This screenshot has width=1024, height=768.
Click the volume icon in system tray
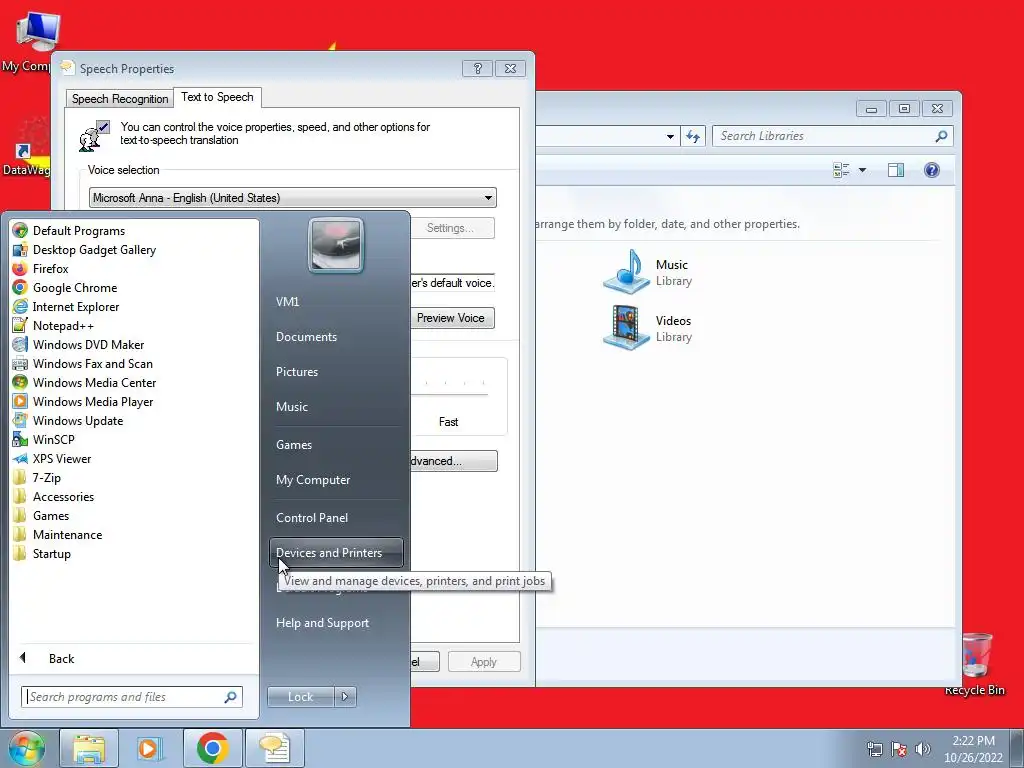tap(923, 749)
